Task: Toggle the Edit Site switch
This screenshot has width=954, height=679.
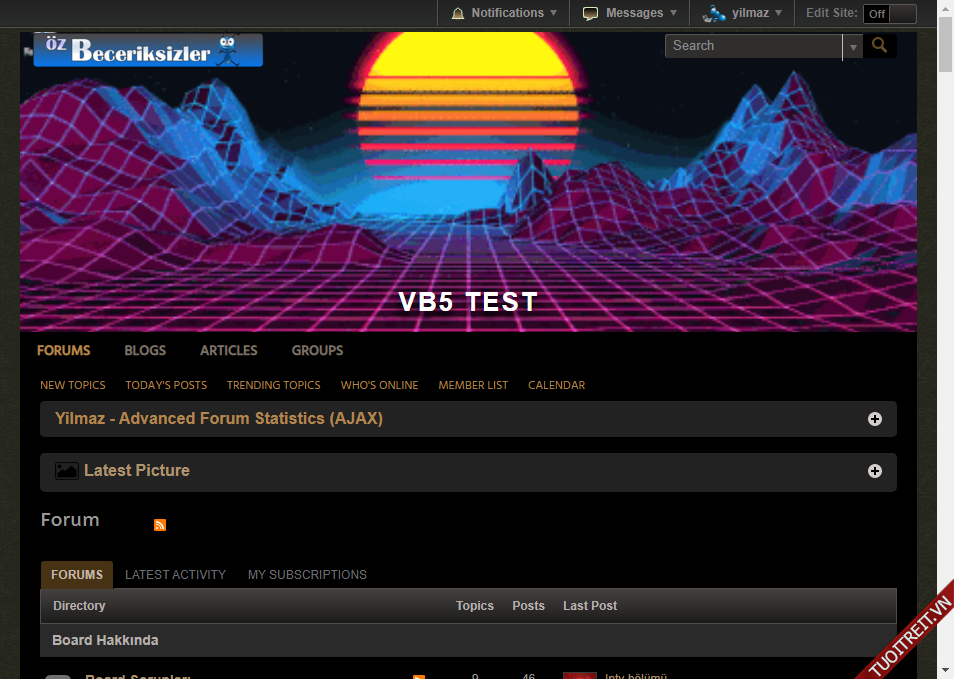Action: pyautogui.click(x=890, y=14)
